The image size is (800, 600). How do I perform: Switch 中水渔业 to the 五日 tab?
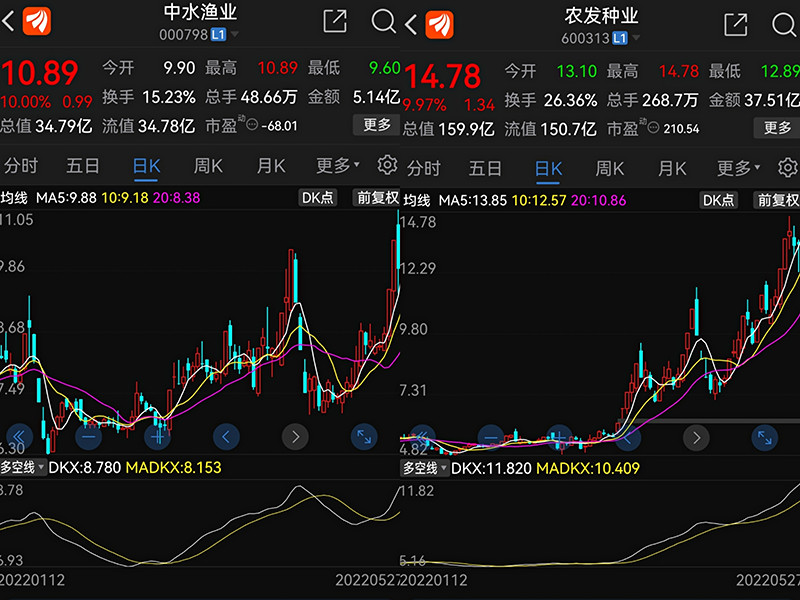(83, 166)
